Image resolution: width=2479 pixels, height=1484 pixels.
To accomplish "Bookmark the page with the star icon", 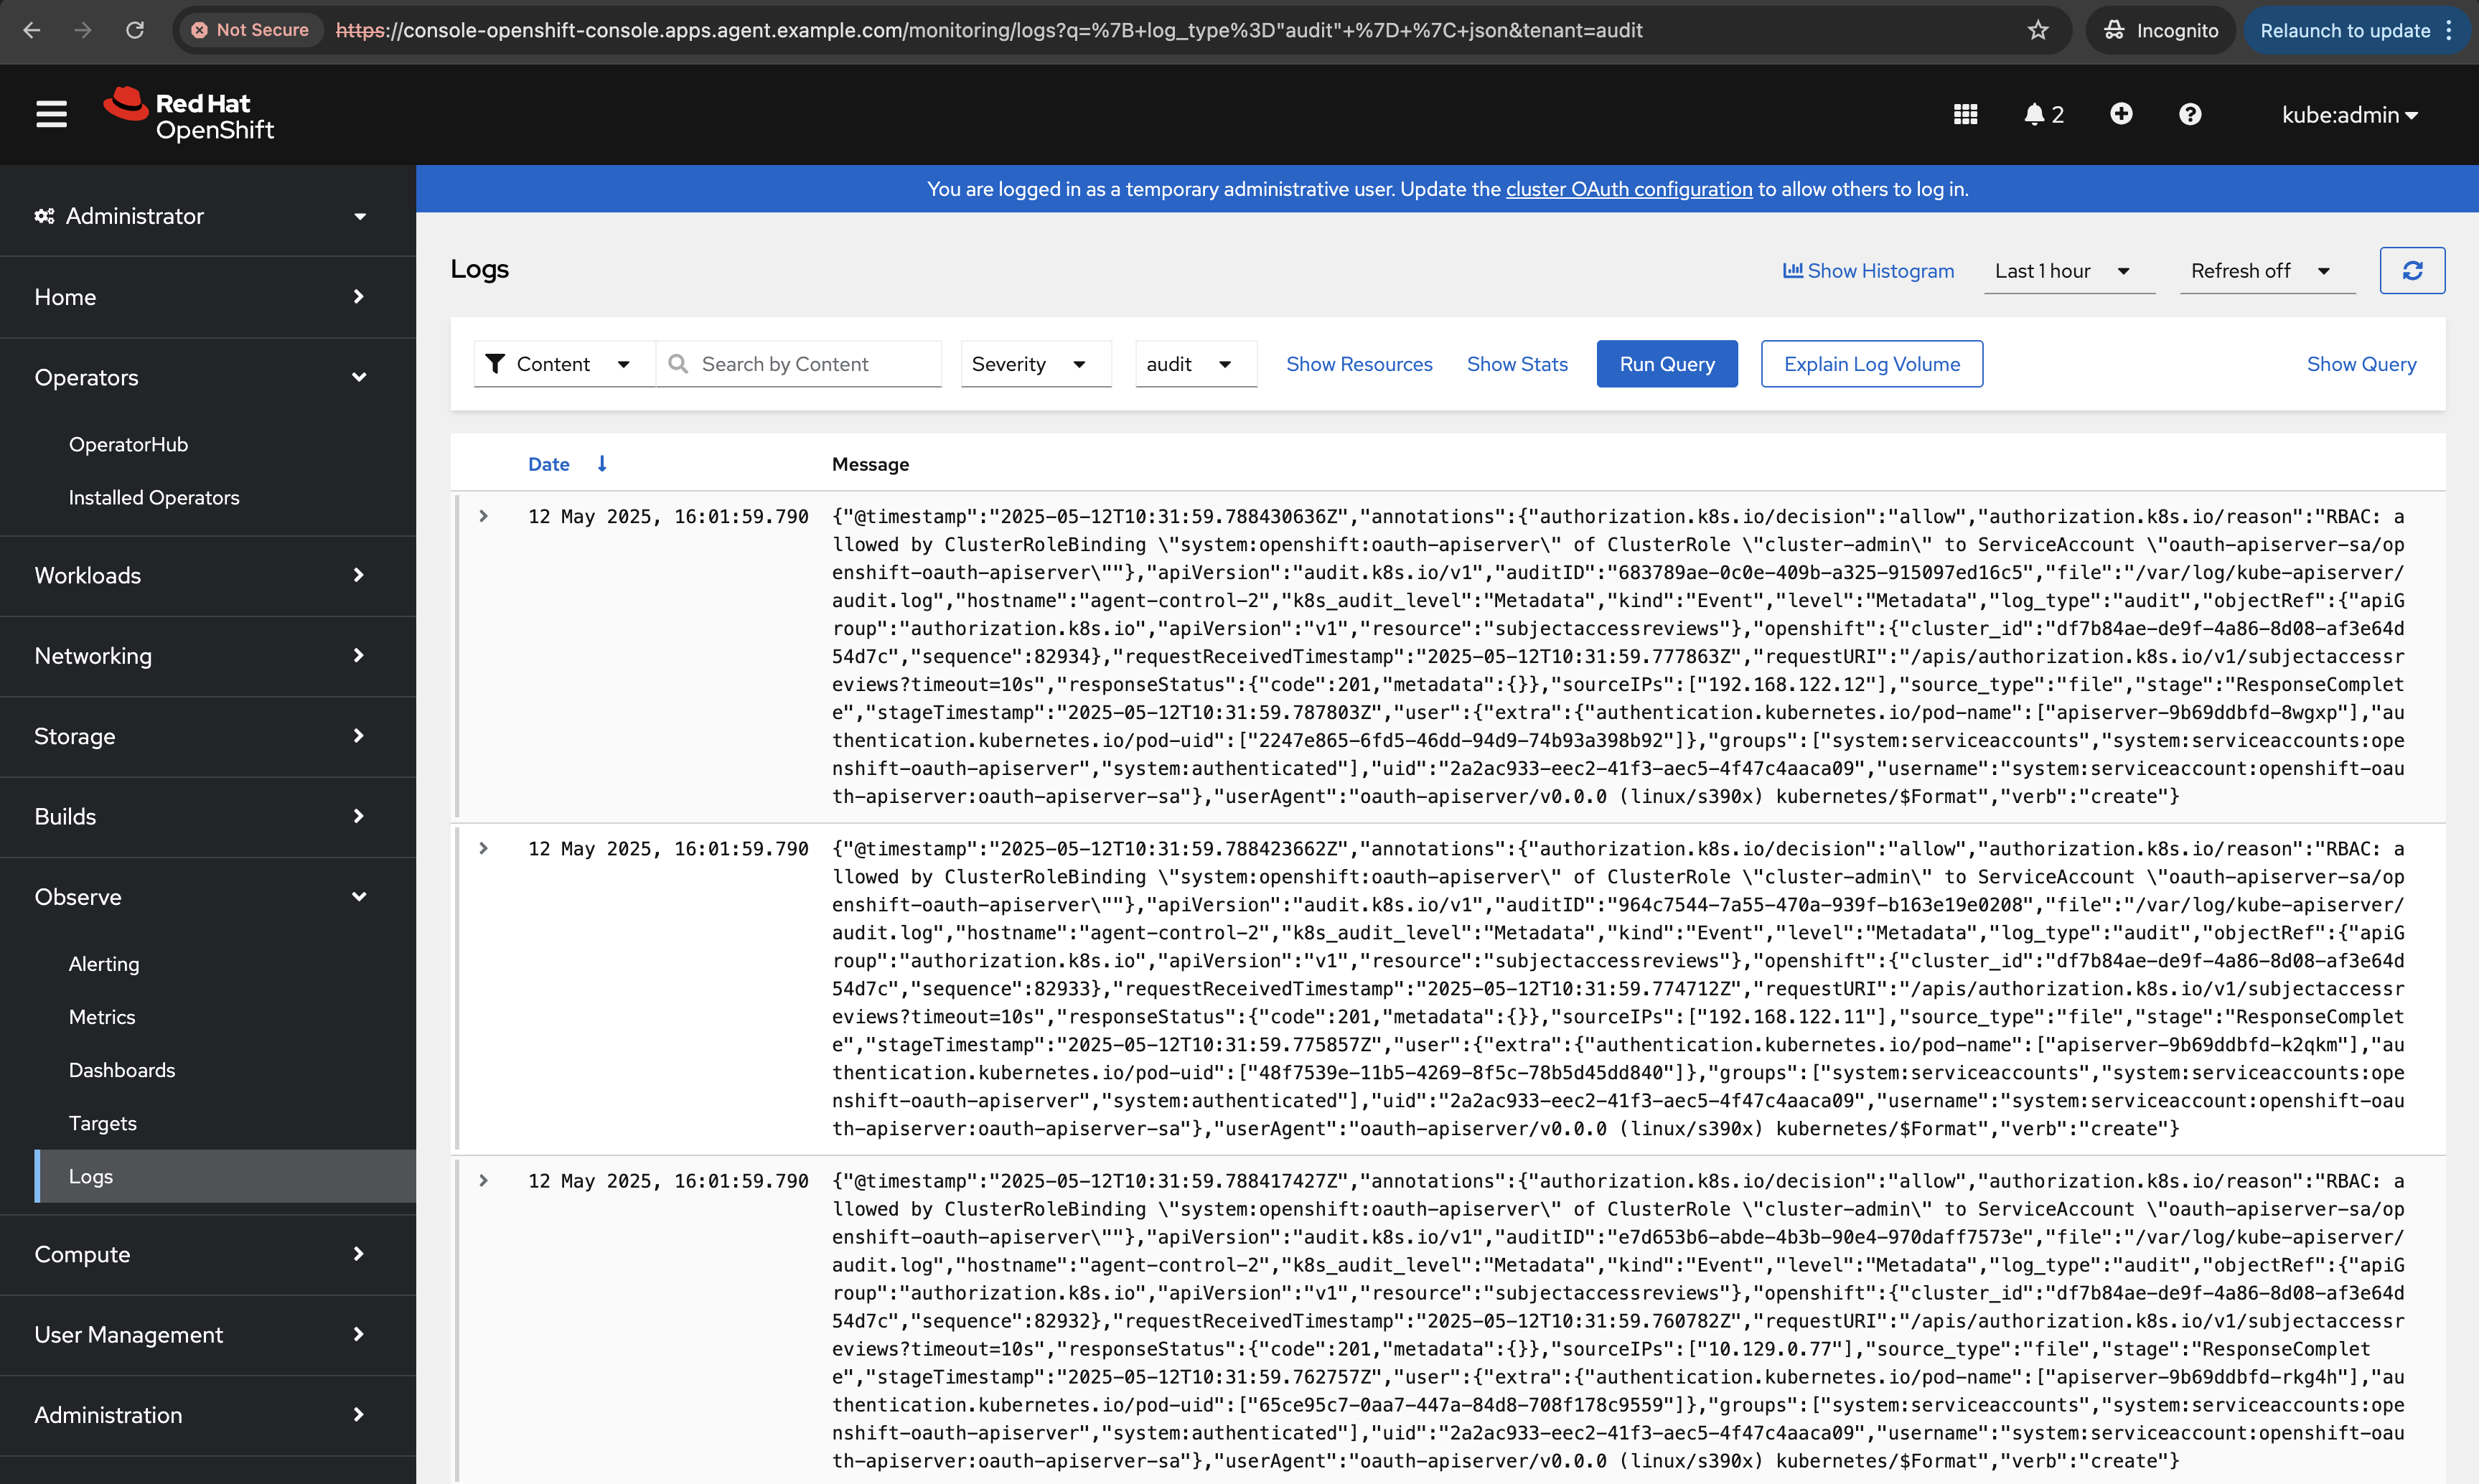I will coord(2038,30).
